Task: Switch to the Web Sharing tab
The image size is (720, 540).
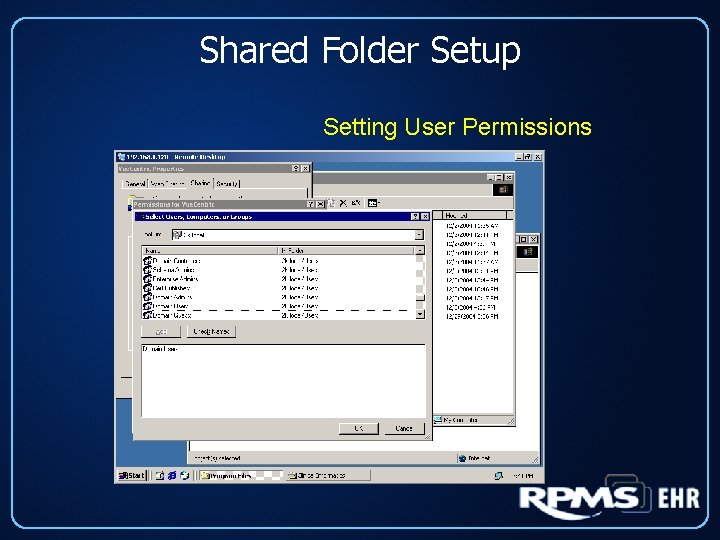Action: click(x=168, y=184)
